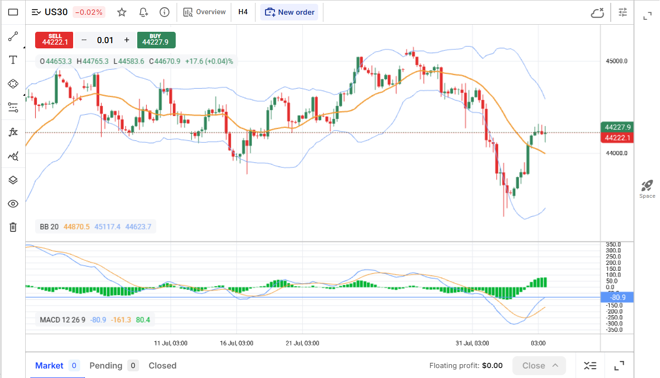Switch to the Closed tab
Viewport: 660px width, 378px height.
click(162, 365)
